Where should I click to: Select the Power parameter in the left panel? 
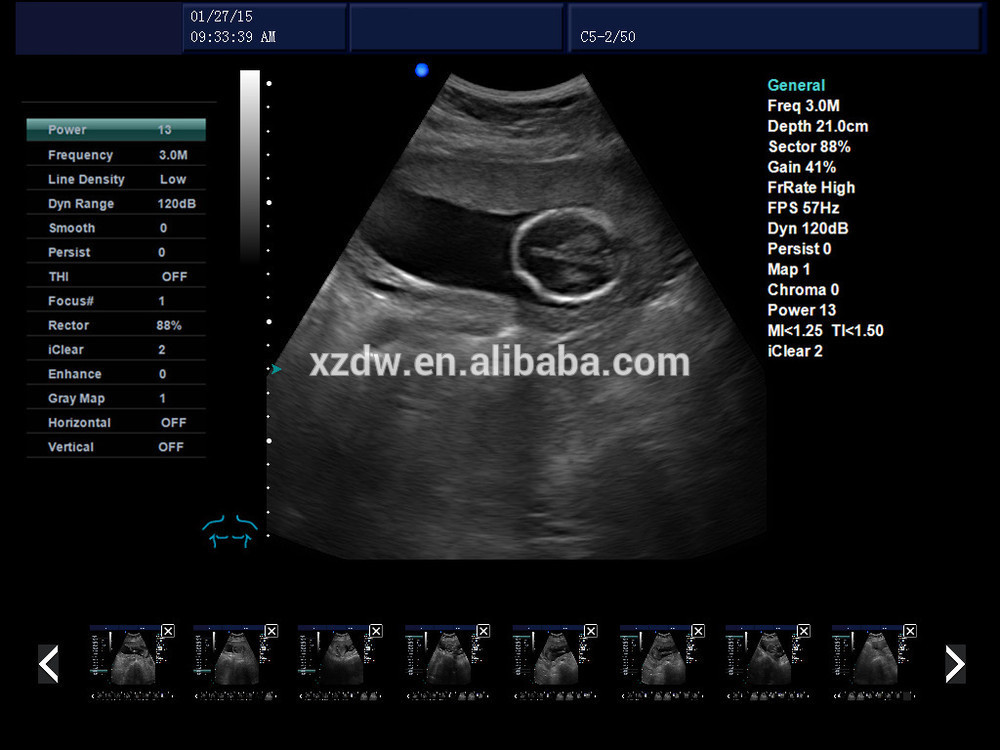tap(115, 129)
